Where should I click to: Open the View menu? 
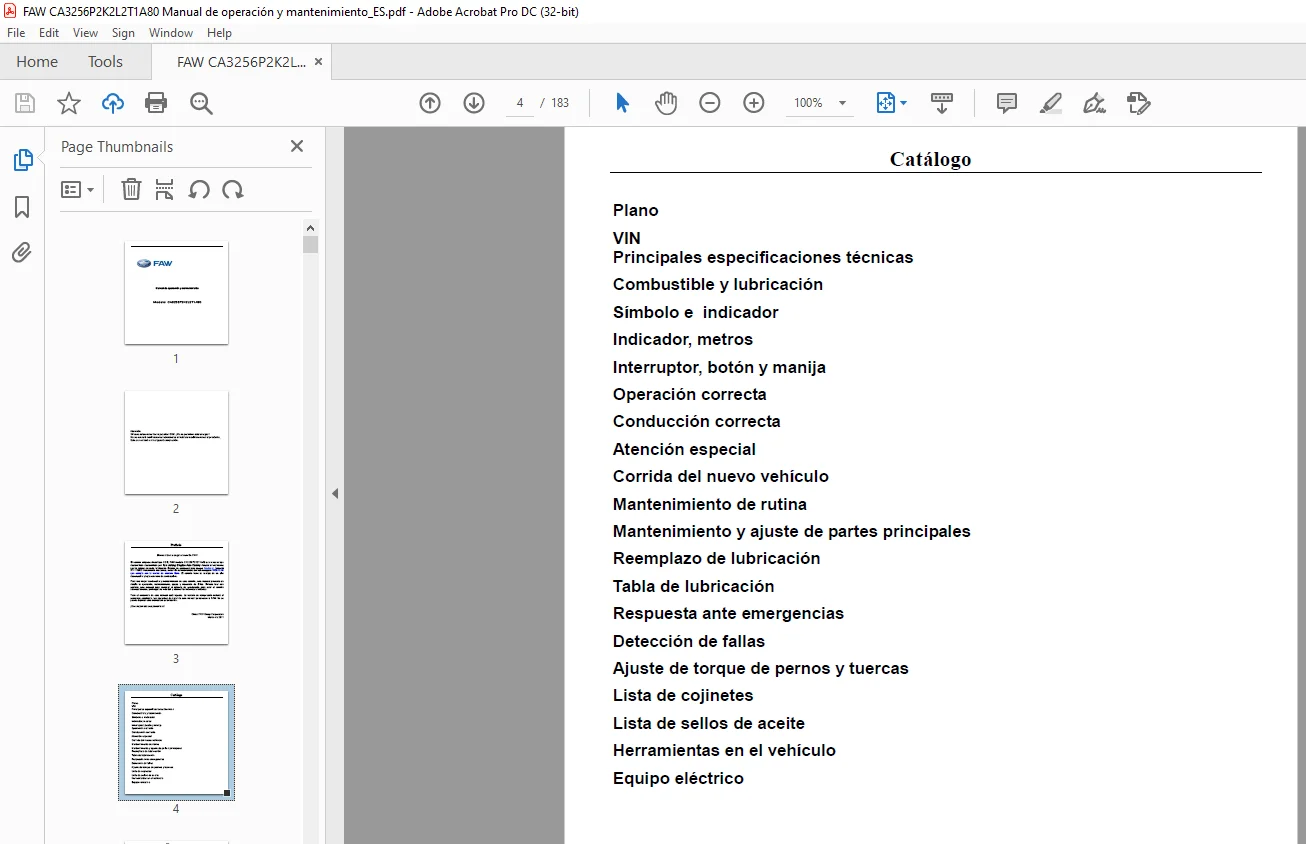(85, 33)
